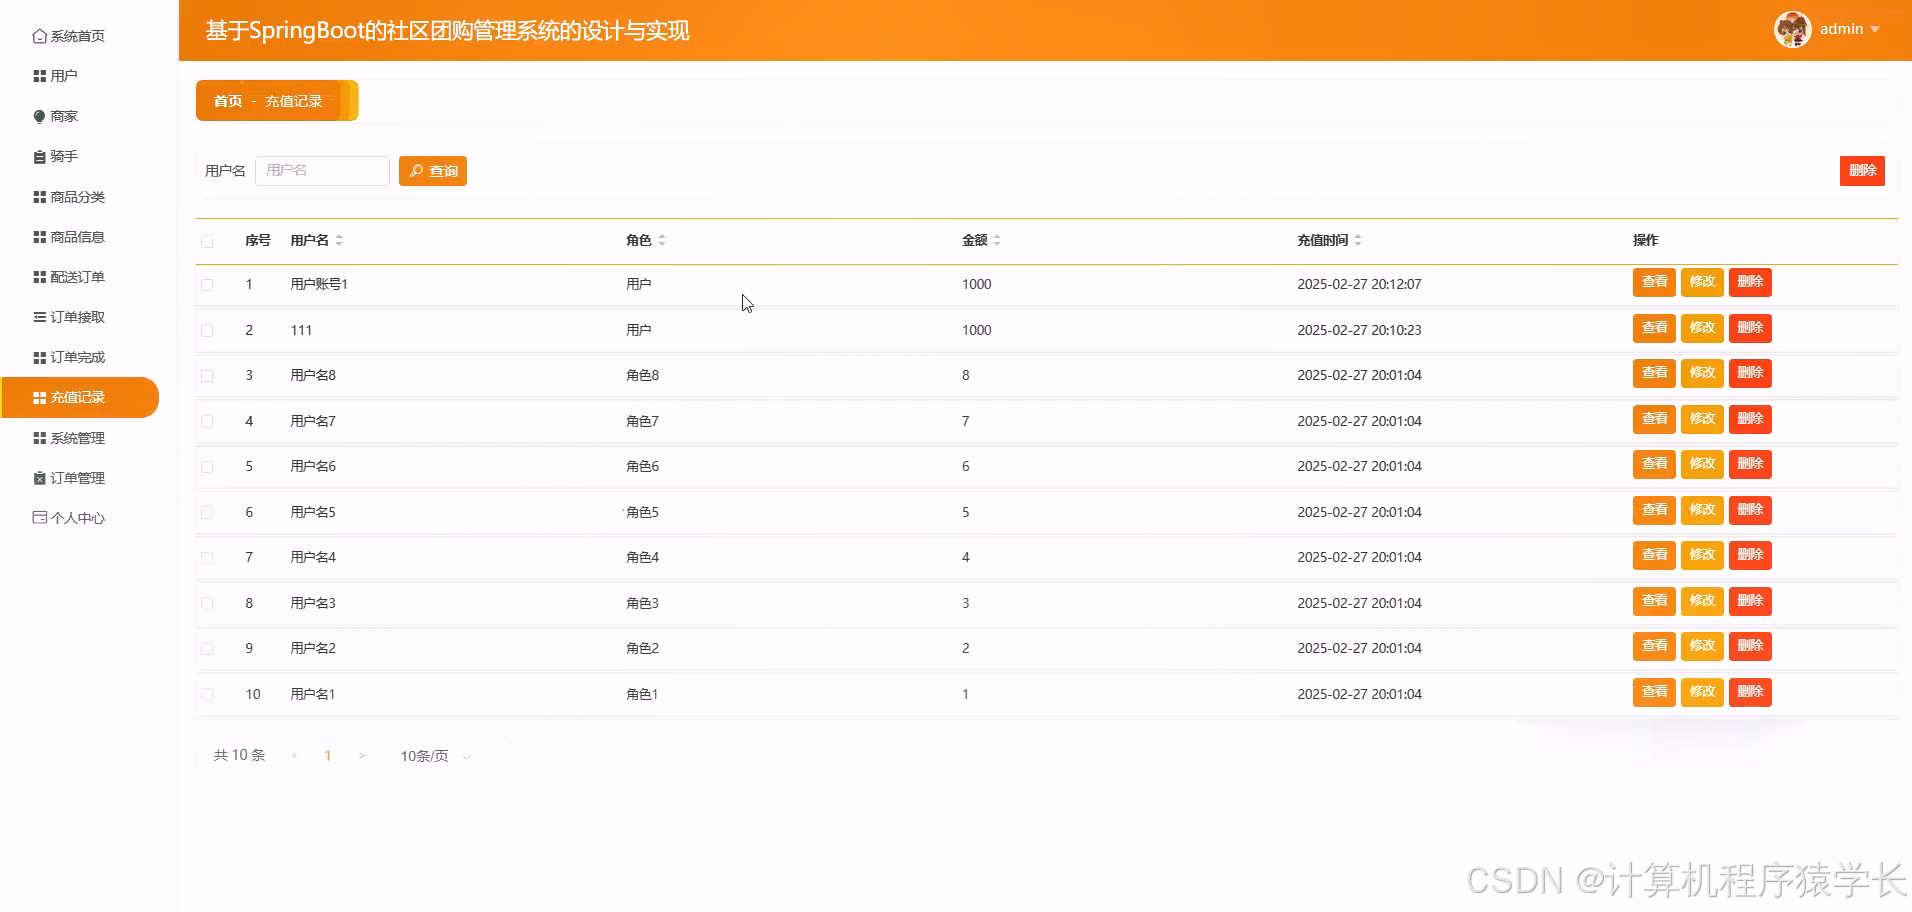Check the row for user 111
The width and height of the screenshot is (1912, 912).
click(x=207, y=330)
